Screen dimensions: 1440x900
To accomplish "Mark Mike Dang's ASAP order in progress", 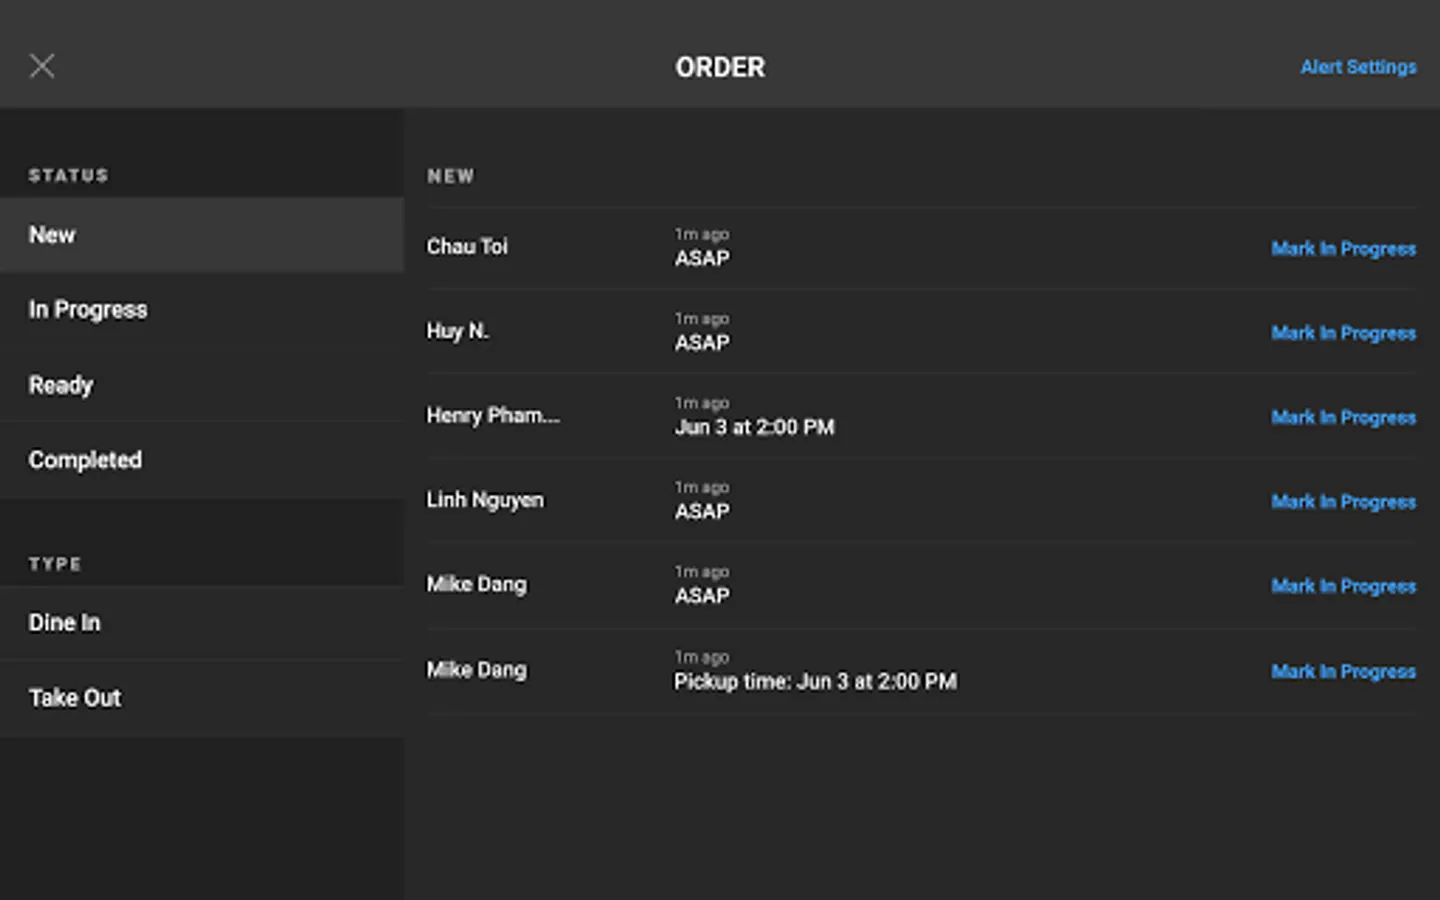I will [1343, 586].
